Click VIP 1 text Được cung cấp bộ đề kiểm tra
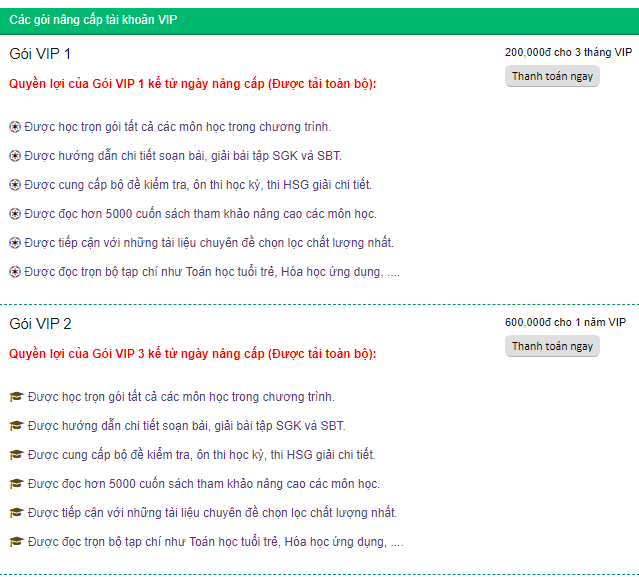The image size is (639, 577). pos(198,185)
